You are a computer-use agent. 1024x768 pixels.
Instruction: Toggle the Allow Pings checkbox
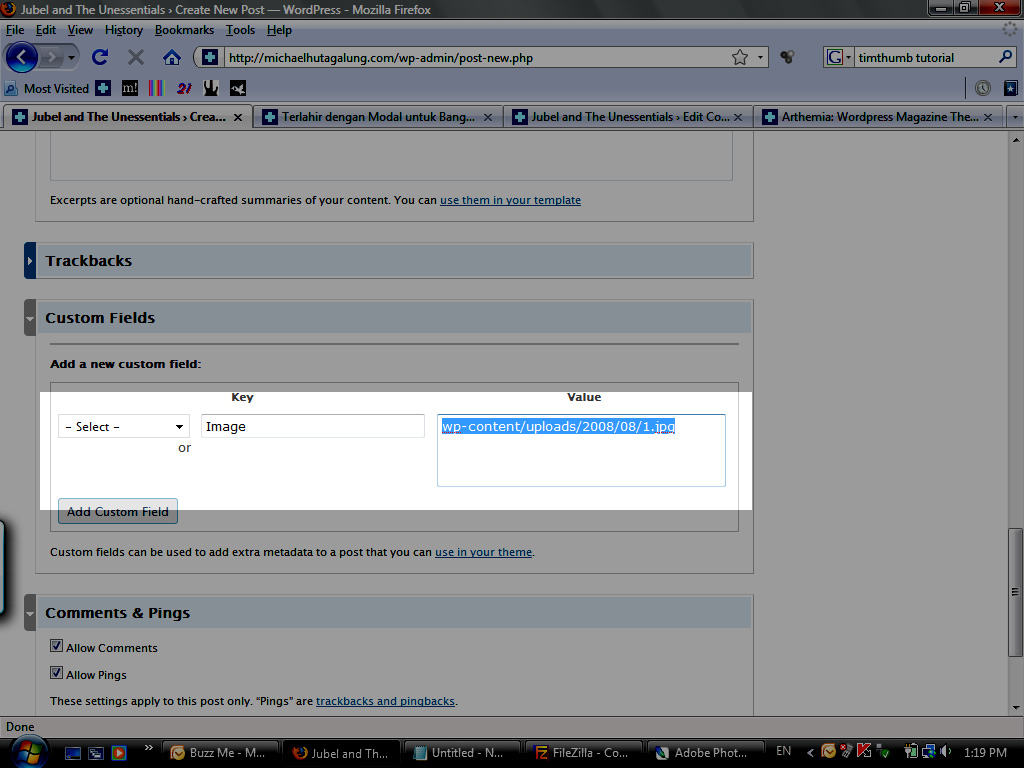[57, 674]
